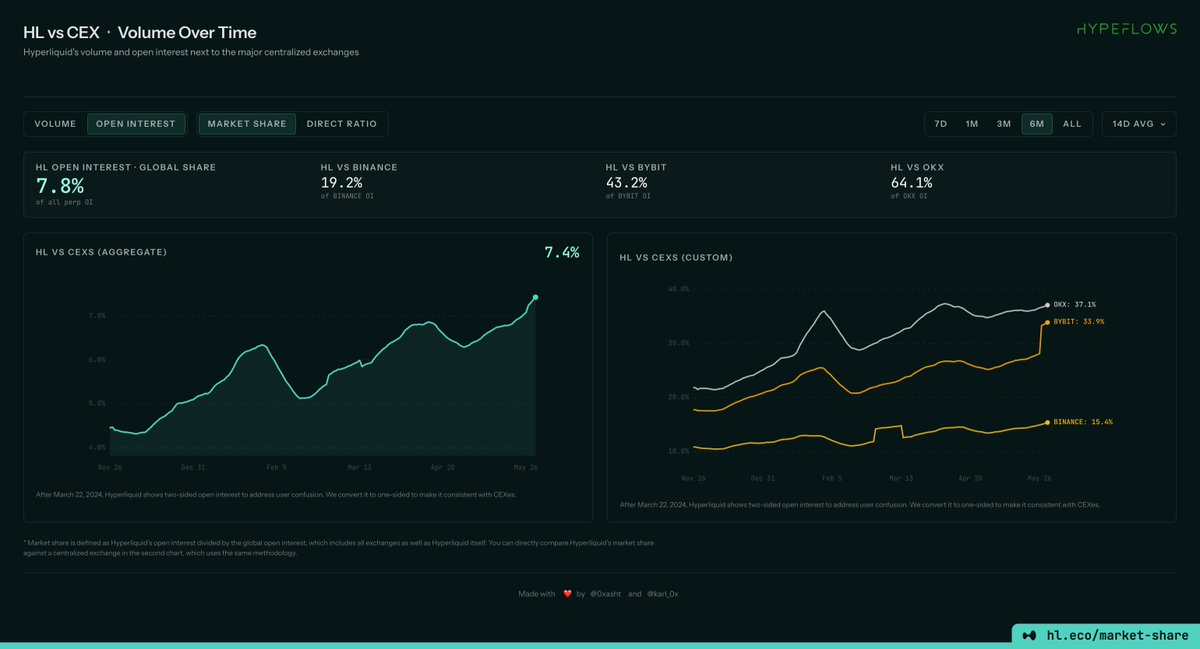Screen dimensions: 1200x649
Task: Click the Binance line endpoint marker
Action: click(1047, 422)
